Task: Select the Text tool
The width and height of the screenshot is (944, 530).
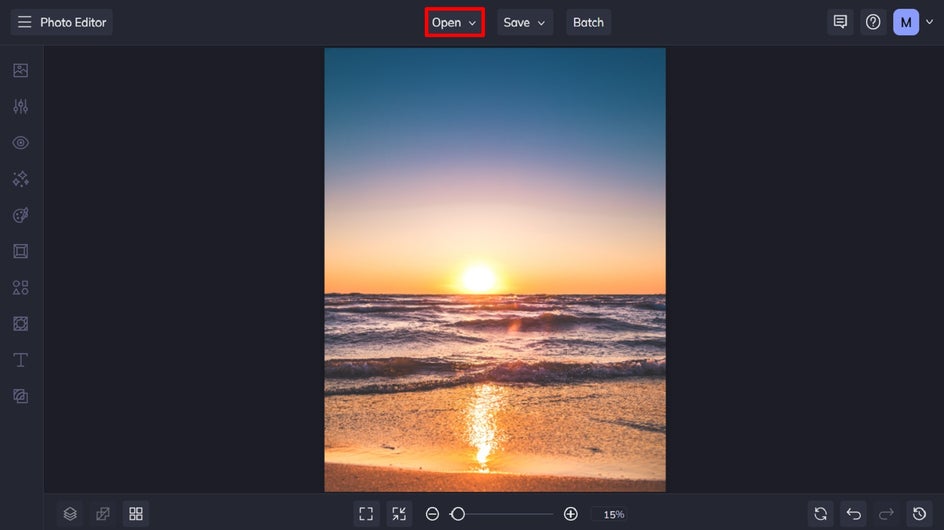Action: tap(20, 360)
